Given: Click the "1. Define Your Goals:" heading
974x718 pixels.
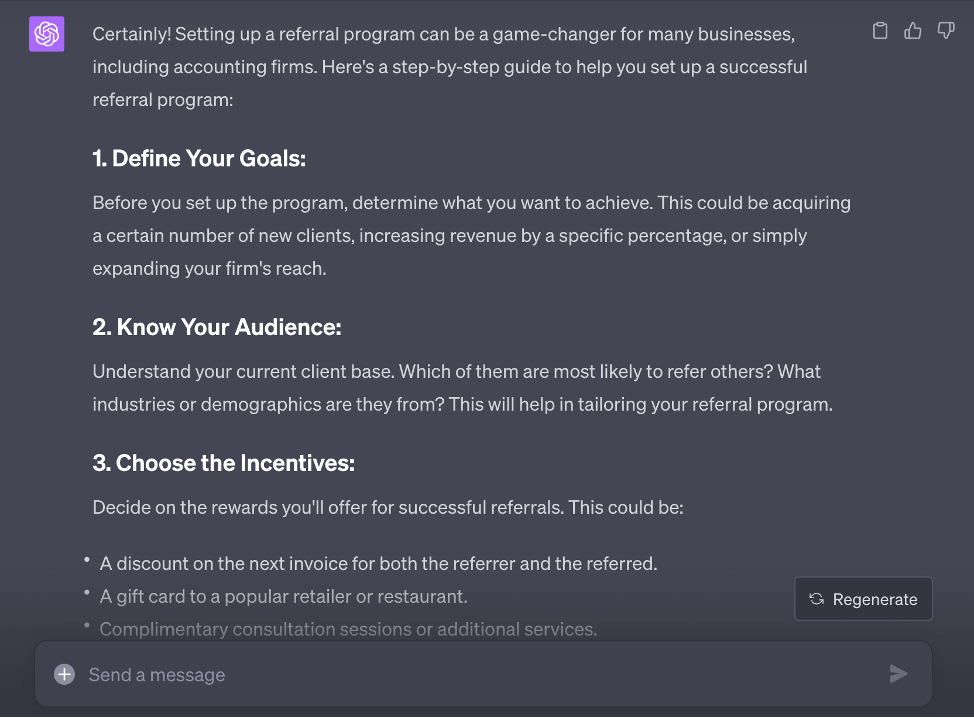Looking at the screenshot, I should click(199, 158).
